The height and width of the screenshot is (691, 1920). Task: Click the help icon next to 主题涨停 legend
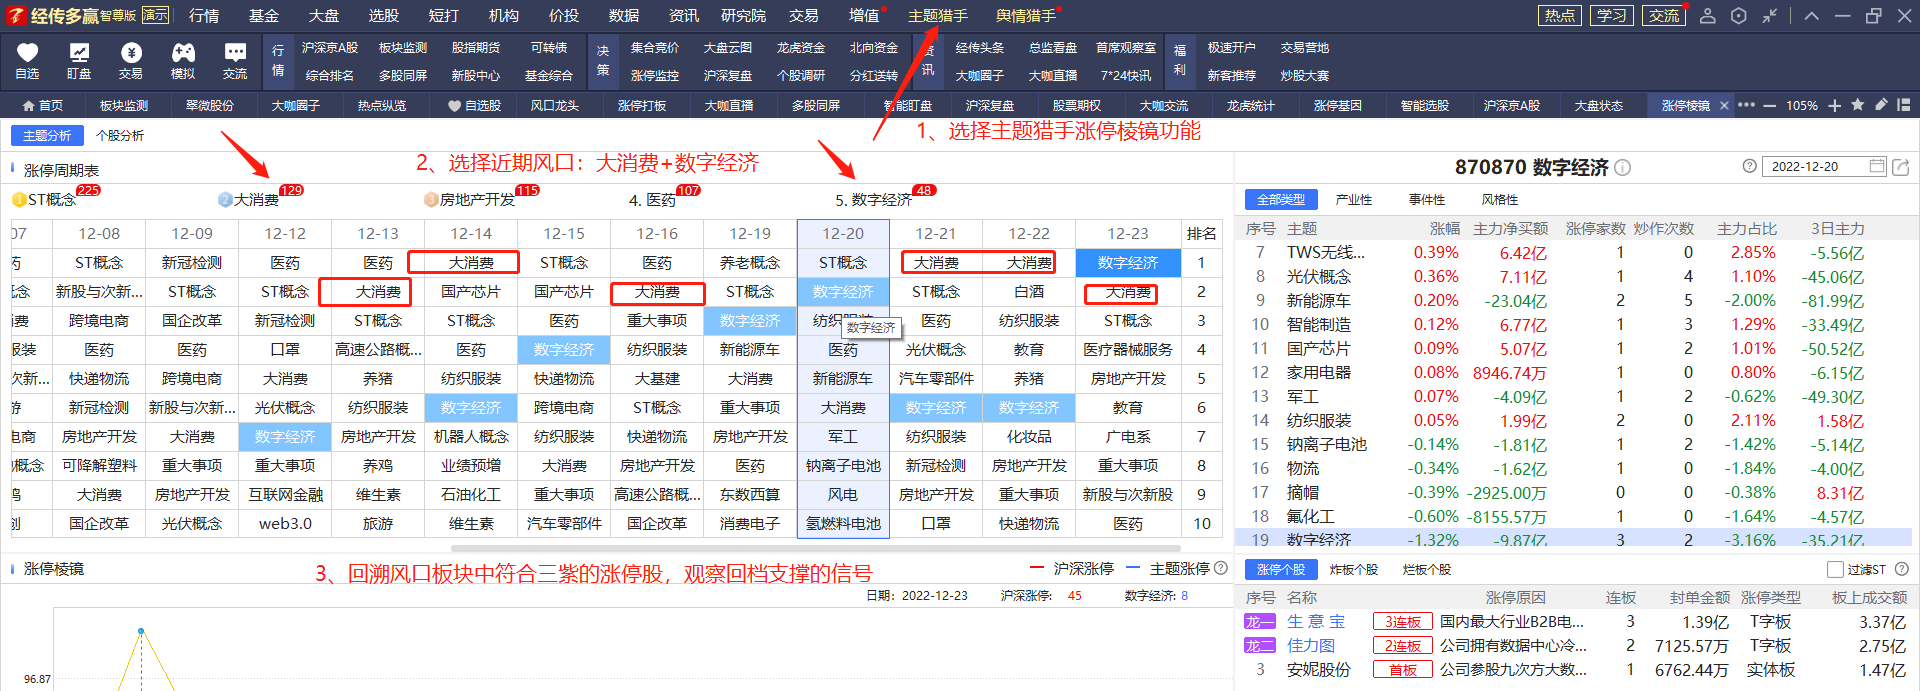1220,568
